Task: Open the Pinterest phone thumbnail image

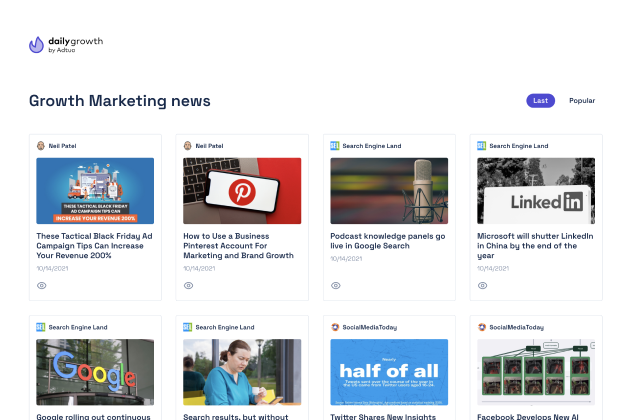Action: pyautogui.click(x=242, y=191)
